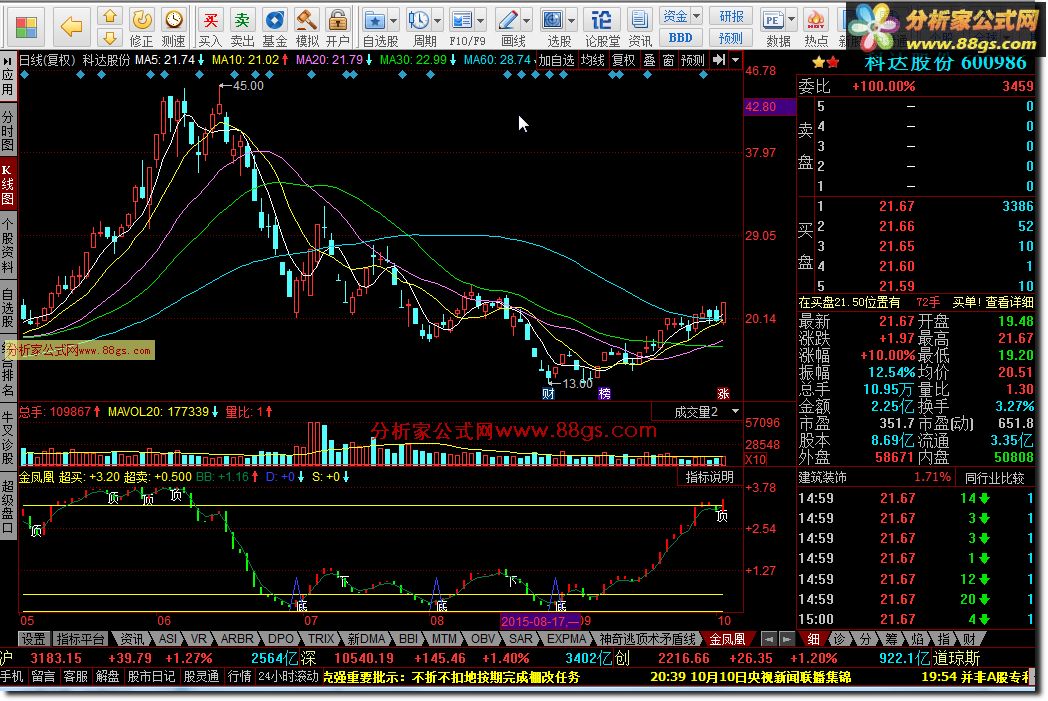
Task: Expand the 画线 dropdown arrow
Action: point(527,20)
